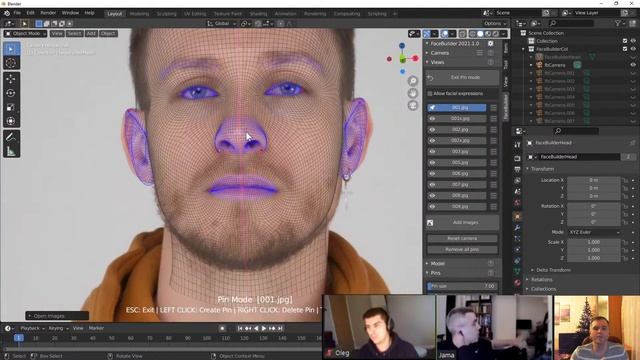Click the outliner filter funnel icon
The height and width of the screenshot is (360, 640).
[x=618, y=23]
